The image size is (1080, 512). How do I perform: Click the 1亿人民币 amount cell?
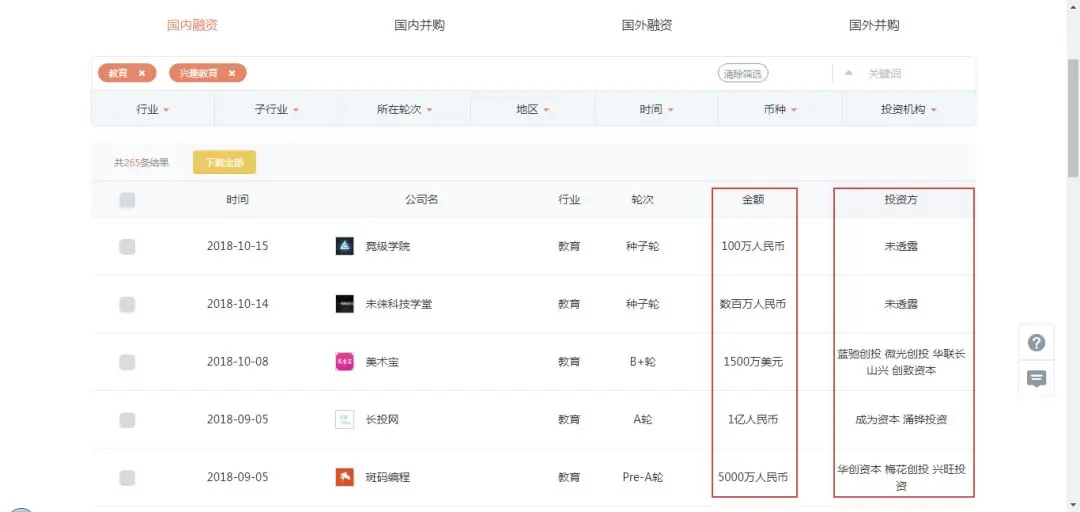tap(753, 419)
